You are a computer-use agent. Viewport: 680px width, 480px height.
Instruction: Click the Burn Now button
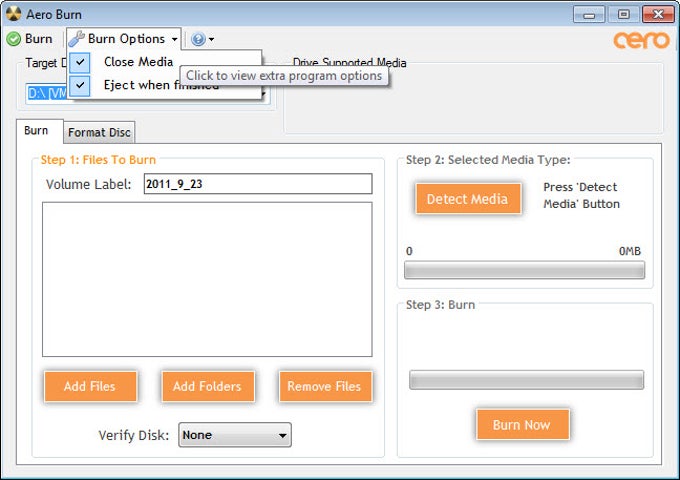(x=522, y=424)
